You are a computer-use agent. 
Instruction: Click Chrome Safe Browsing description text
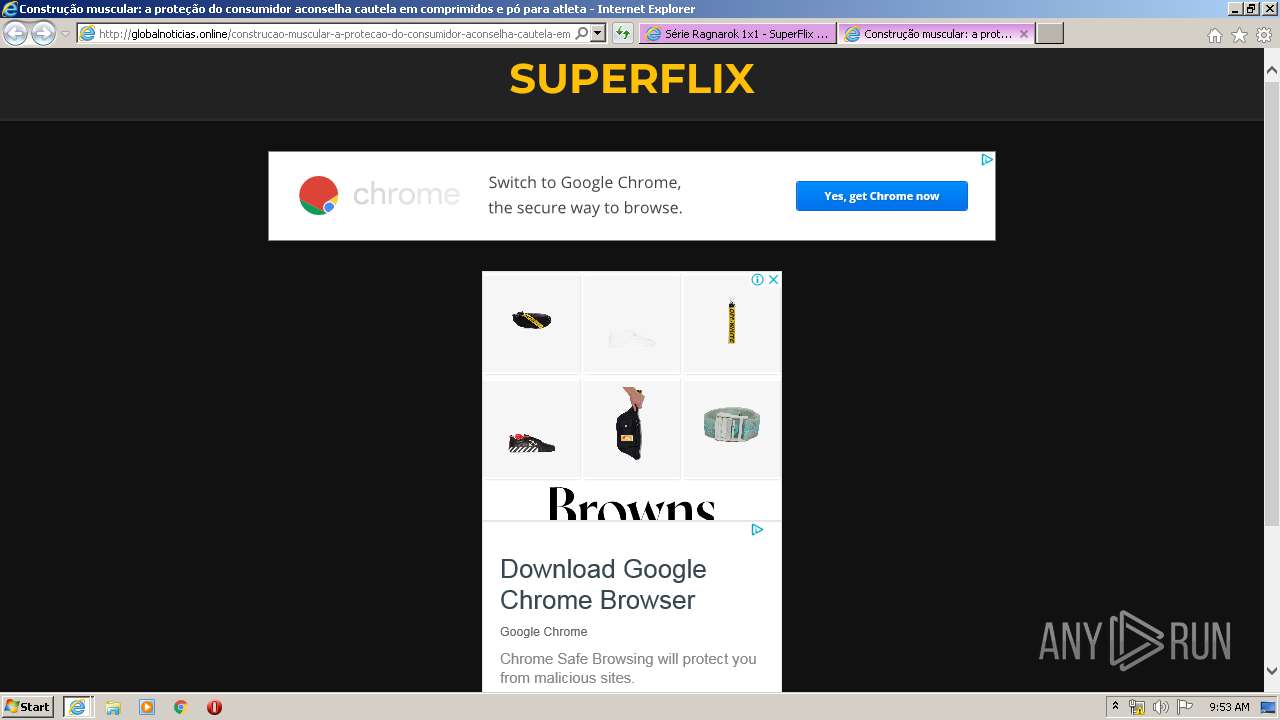click(x=628, y=668)
